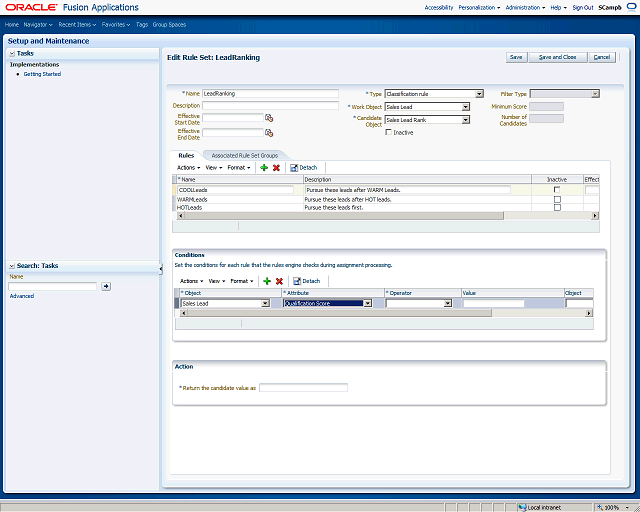The width and height of the screenshot is (640, 512).
Task: Open the Type dropdown
Action: [x=479, y=94]
